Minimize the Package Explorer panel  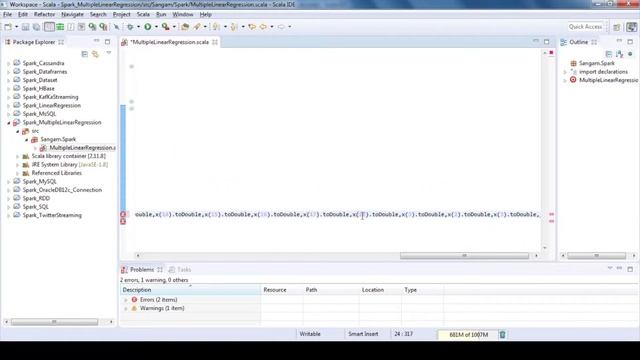(x=96, y=41)
